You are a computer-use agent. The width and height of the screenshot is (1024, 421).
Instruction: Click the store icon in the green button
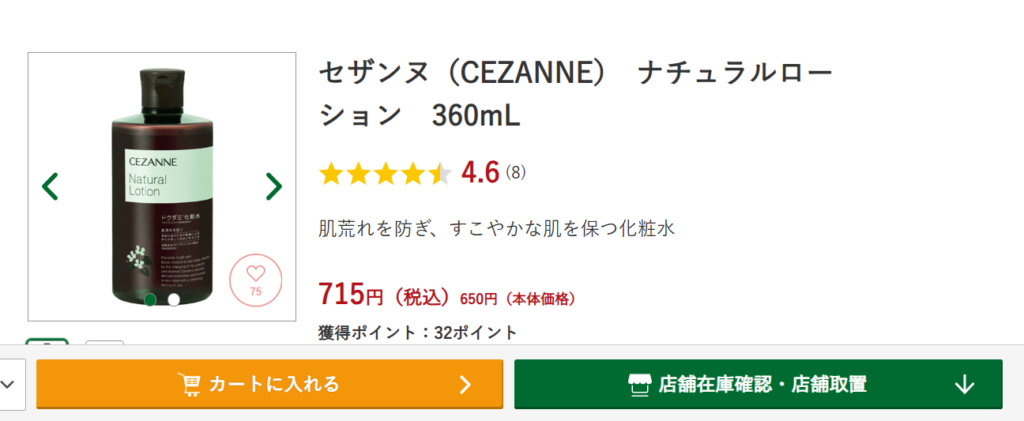(639, 384)
